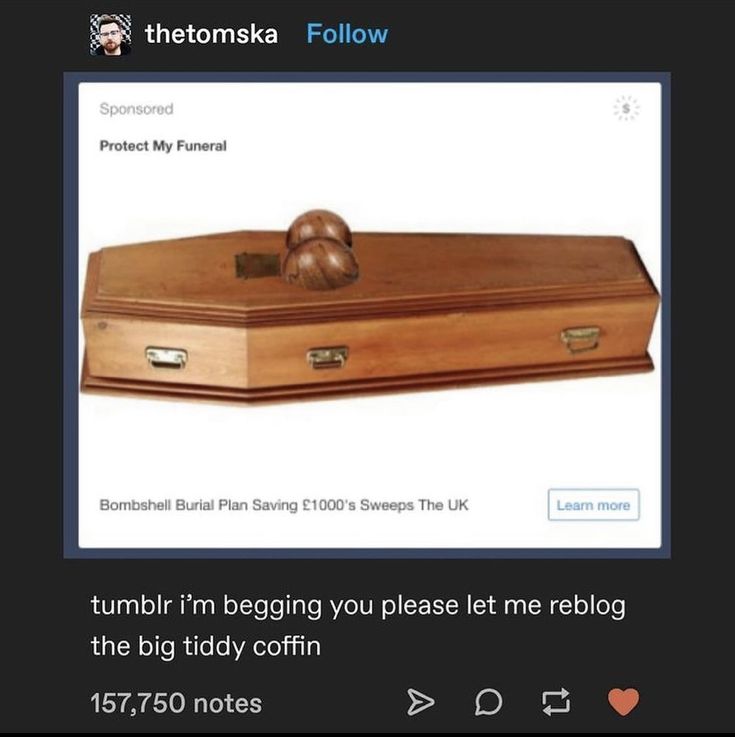Click the rightmost brass coffin handle

click(x=581, y=339)
